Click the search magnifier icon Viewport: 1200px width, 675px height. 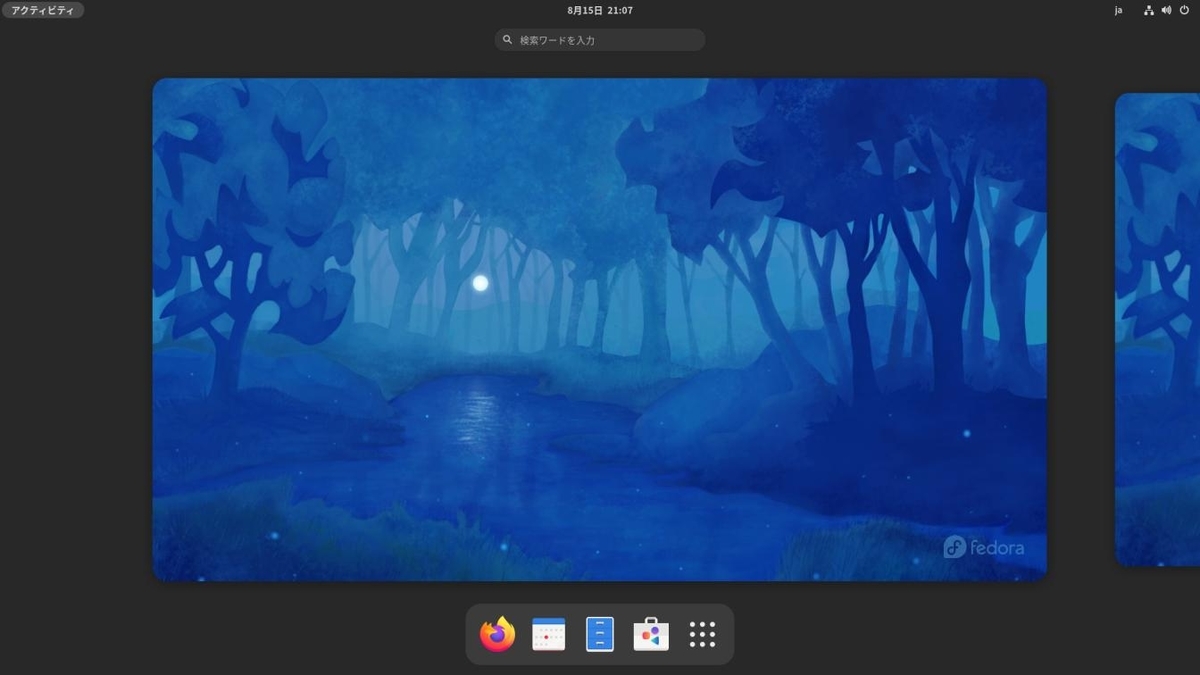(508, 40)
